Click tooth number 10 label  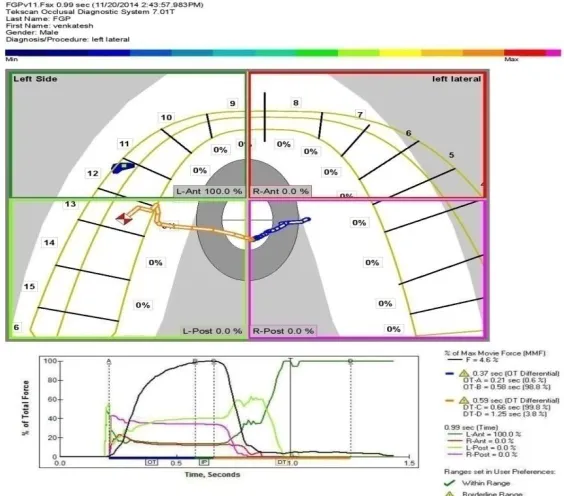pos(166,117)
